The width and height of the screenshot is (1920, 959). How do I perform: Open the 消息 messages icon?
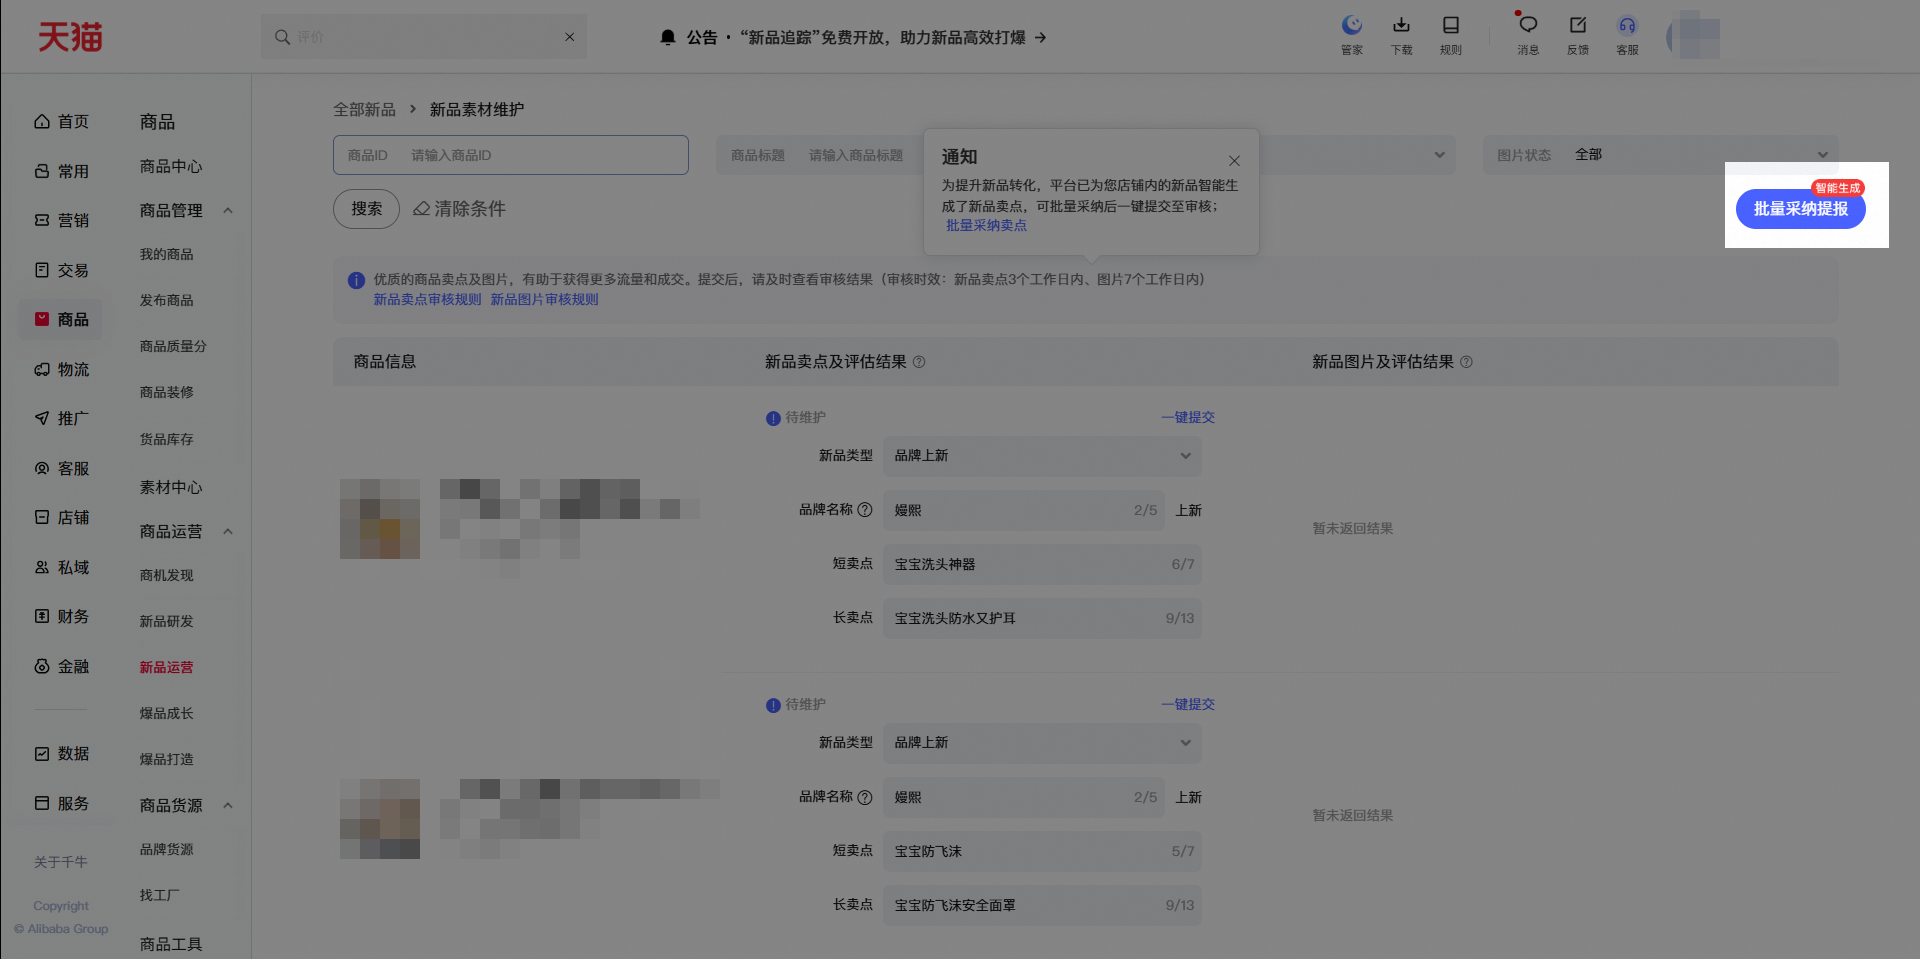pyautogui.click(x=1528, y=35)
